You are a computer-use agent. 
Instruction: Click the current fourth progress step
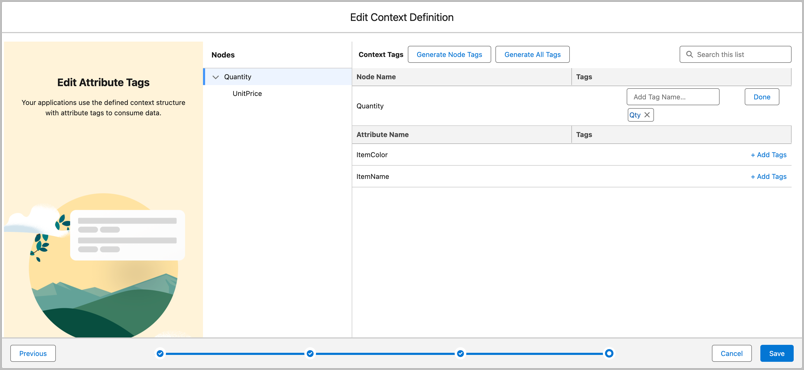[x=609, y=353]
